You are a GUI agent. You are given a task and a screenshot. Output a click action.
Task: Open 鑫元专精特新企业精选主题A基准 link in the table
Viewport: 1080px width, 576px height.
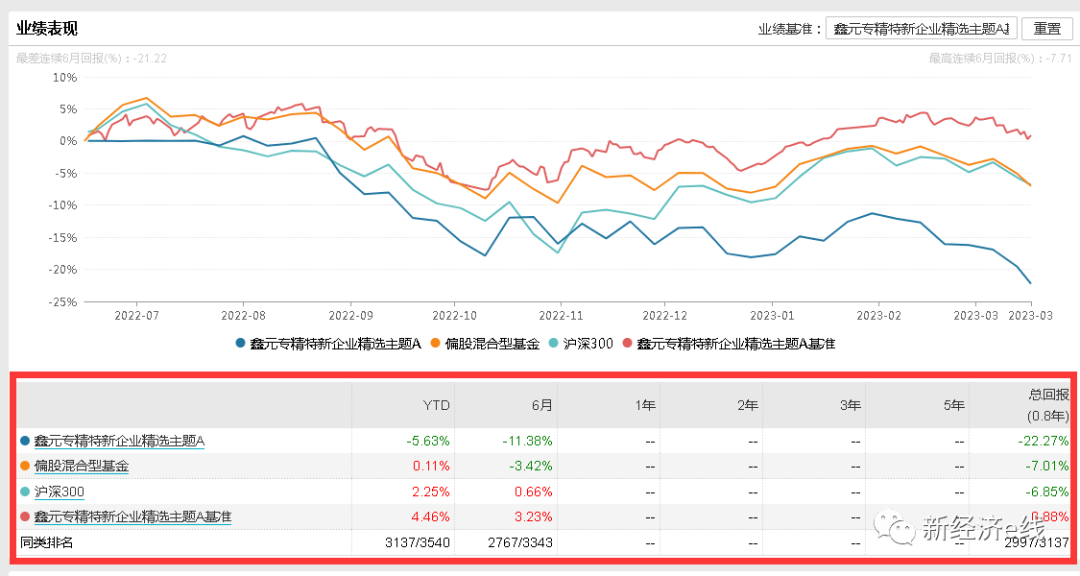pyautogui.click(x=132, y=517)
